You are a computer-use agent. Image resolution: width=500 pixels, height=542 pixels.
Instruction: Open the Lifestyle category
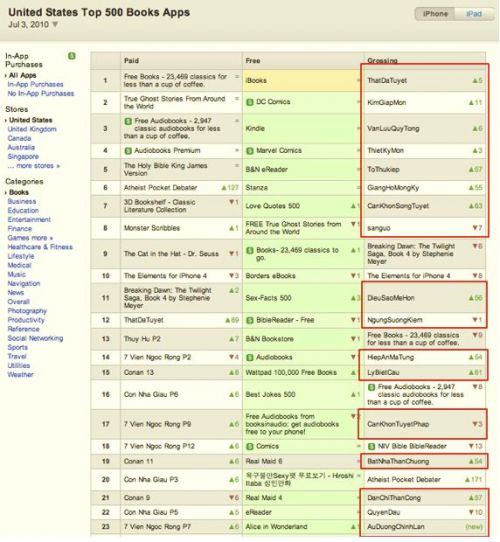(21, 256)
